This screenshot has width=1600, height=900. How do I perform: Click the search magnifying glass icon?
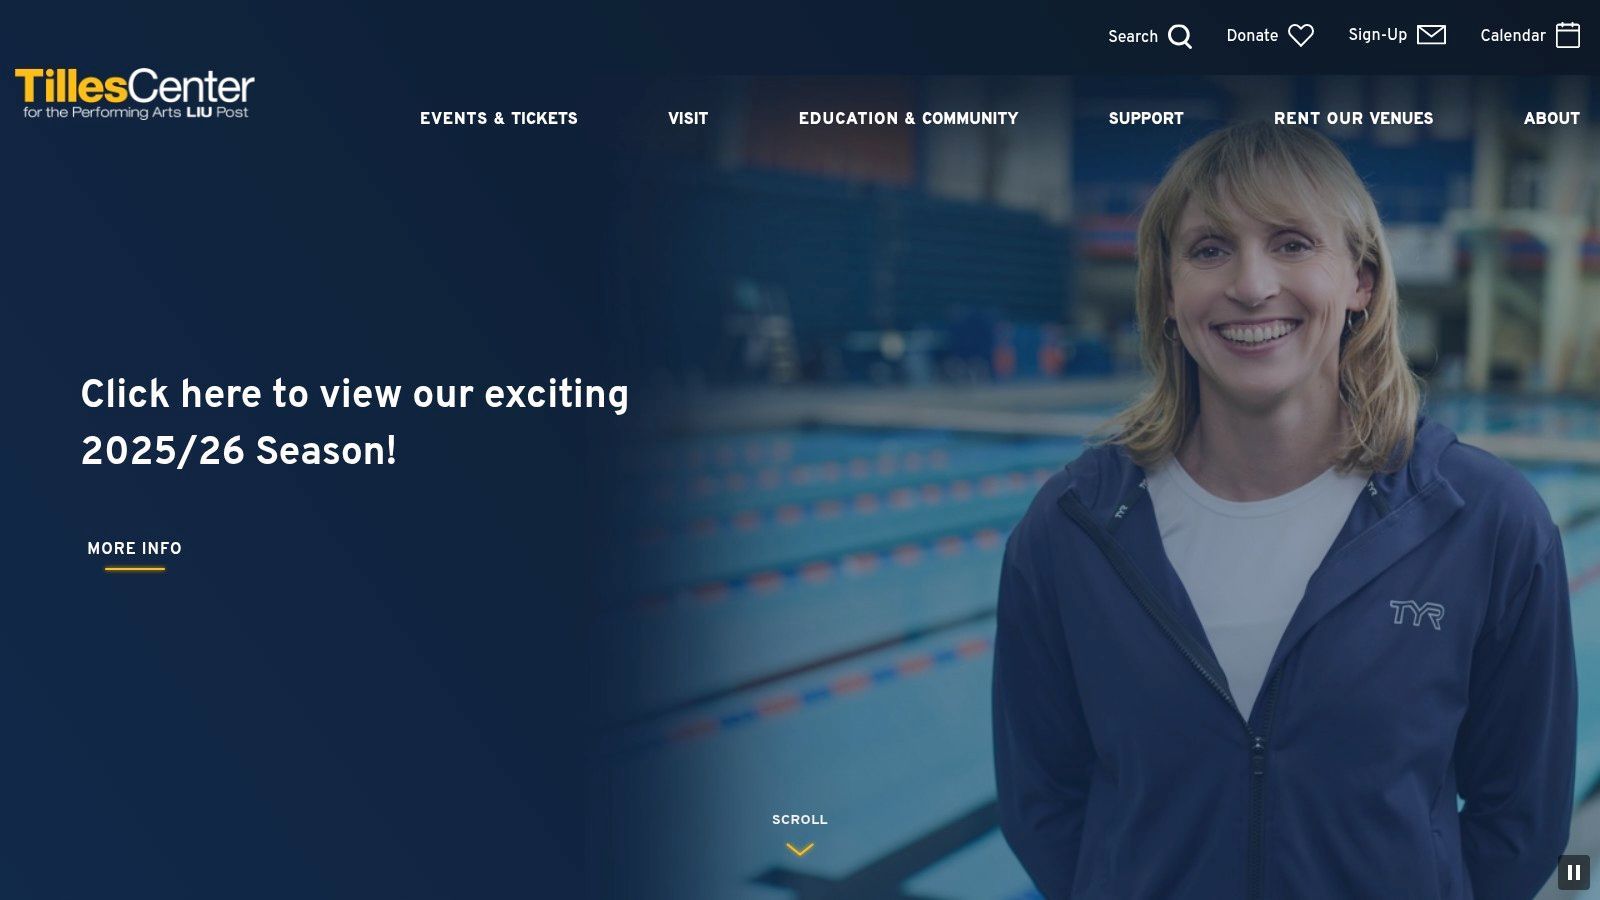point(1180,37)
